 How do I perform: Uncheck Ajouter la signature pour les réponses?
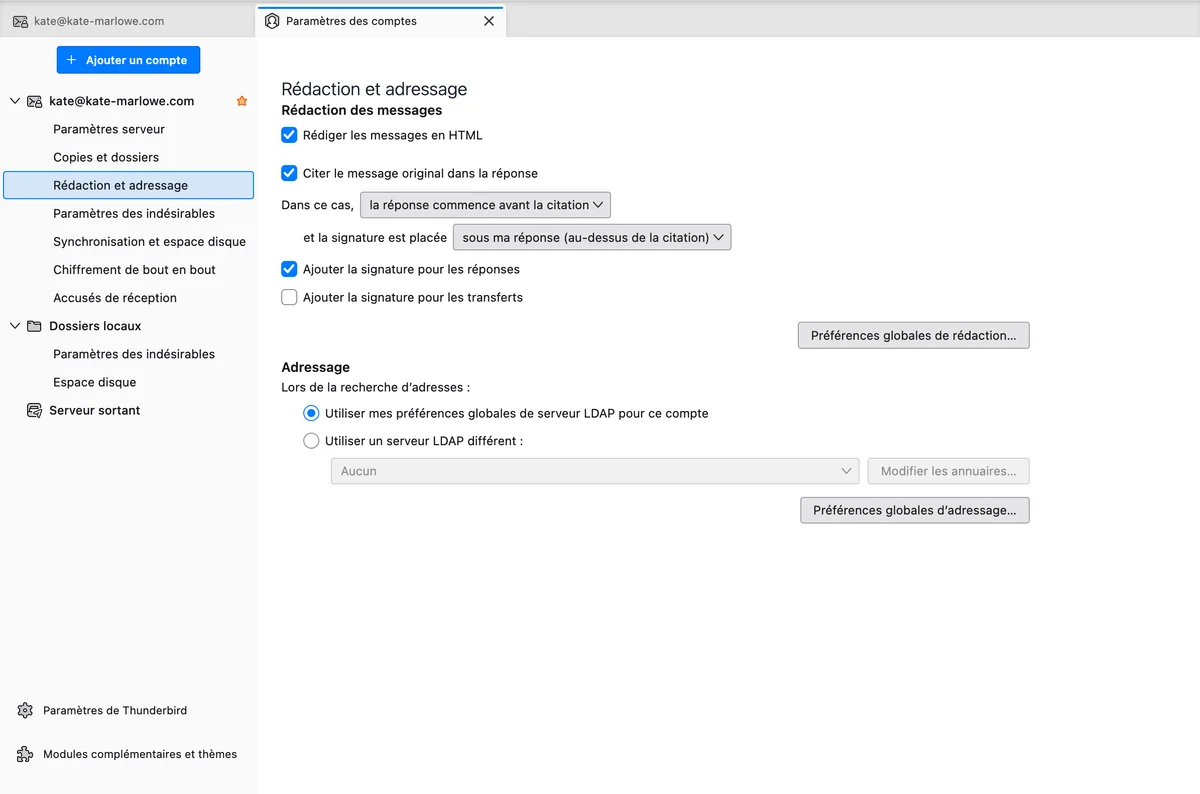click(x=289, y=269)
